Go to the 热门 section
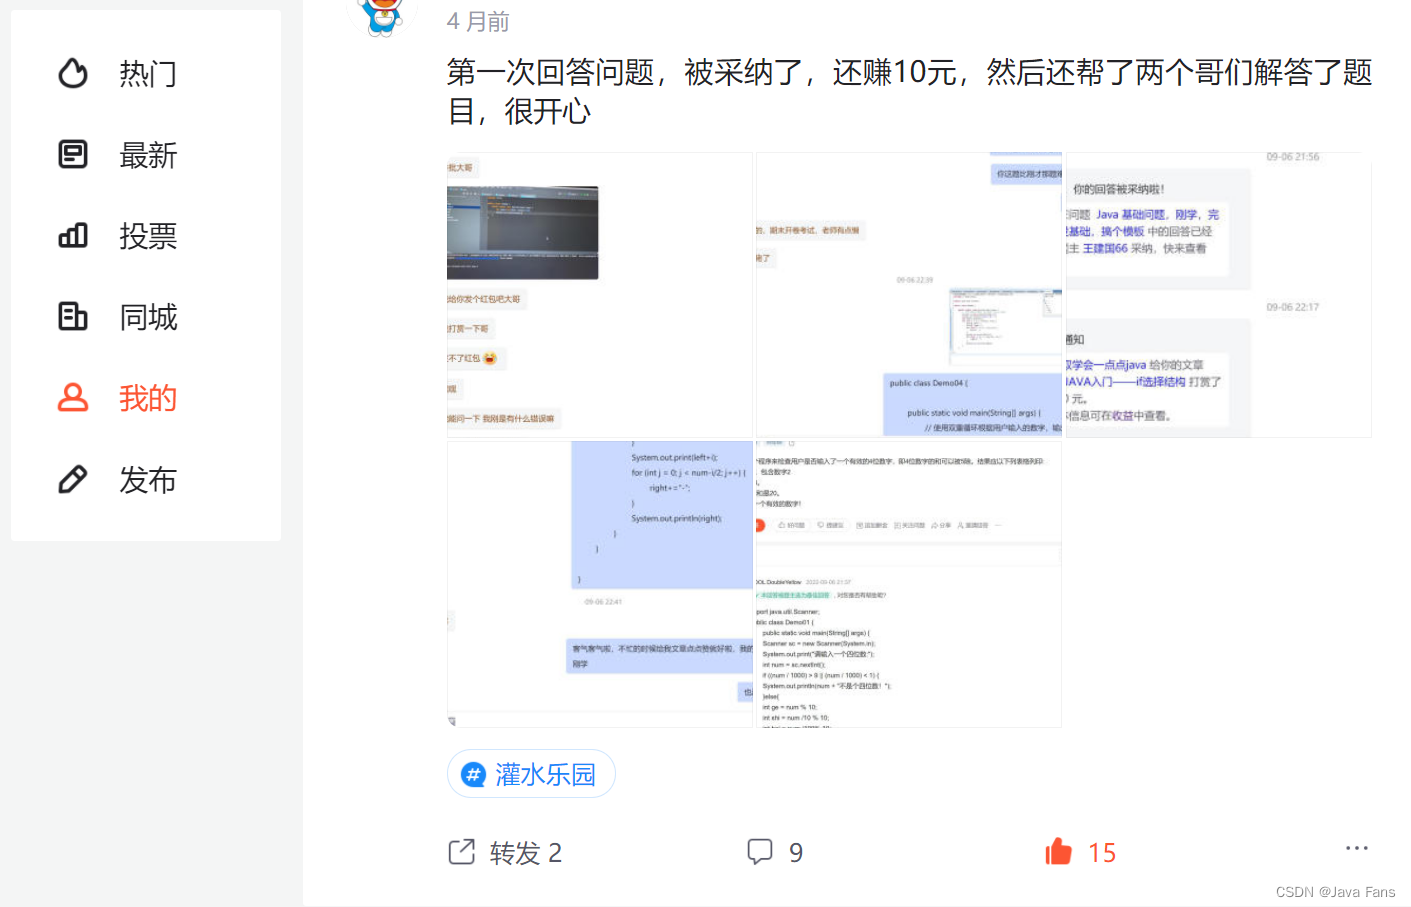Screen dimensions: 1411x907 pyautogui.click(x=148, y=73)
